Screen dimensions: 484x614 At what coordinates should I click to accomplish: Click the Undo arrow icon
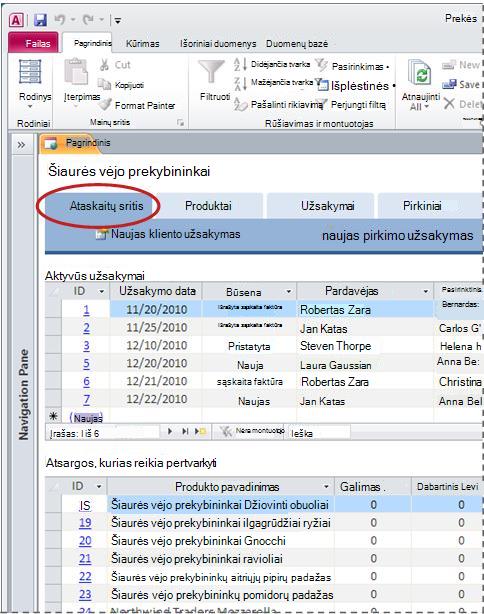click(59, 19)
